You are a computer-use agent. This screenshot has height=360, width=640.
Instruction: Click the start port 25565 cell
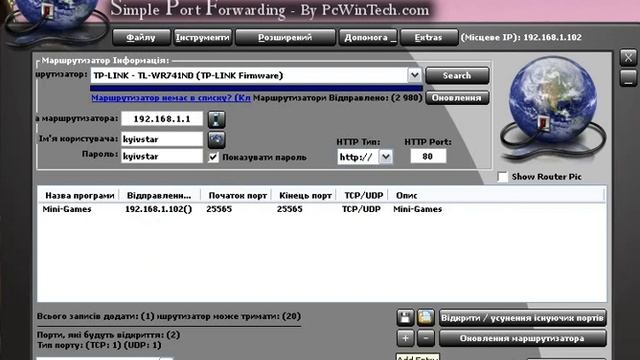[219, 209]
